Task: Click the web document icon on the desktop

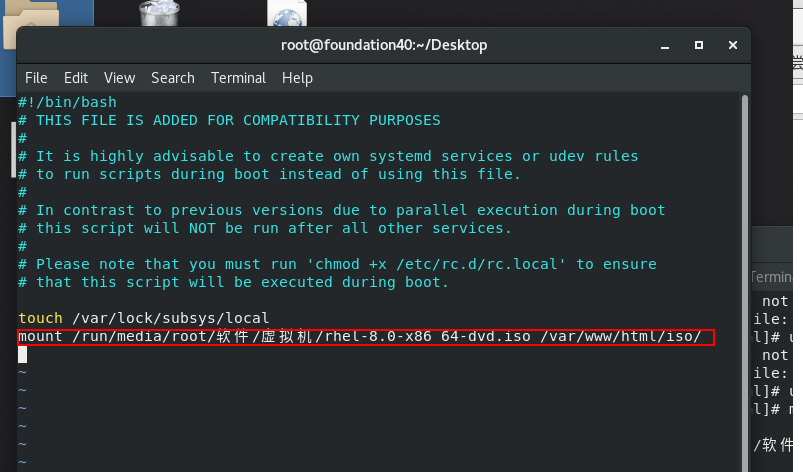Action: click(287, 13)
